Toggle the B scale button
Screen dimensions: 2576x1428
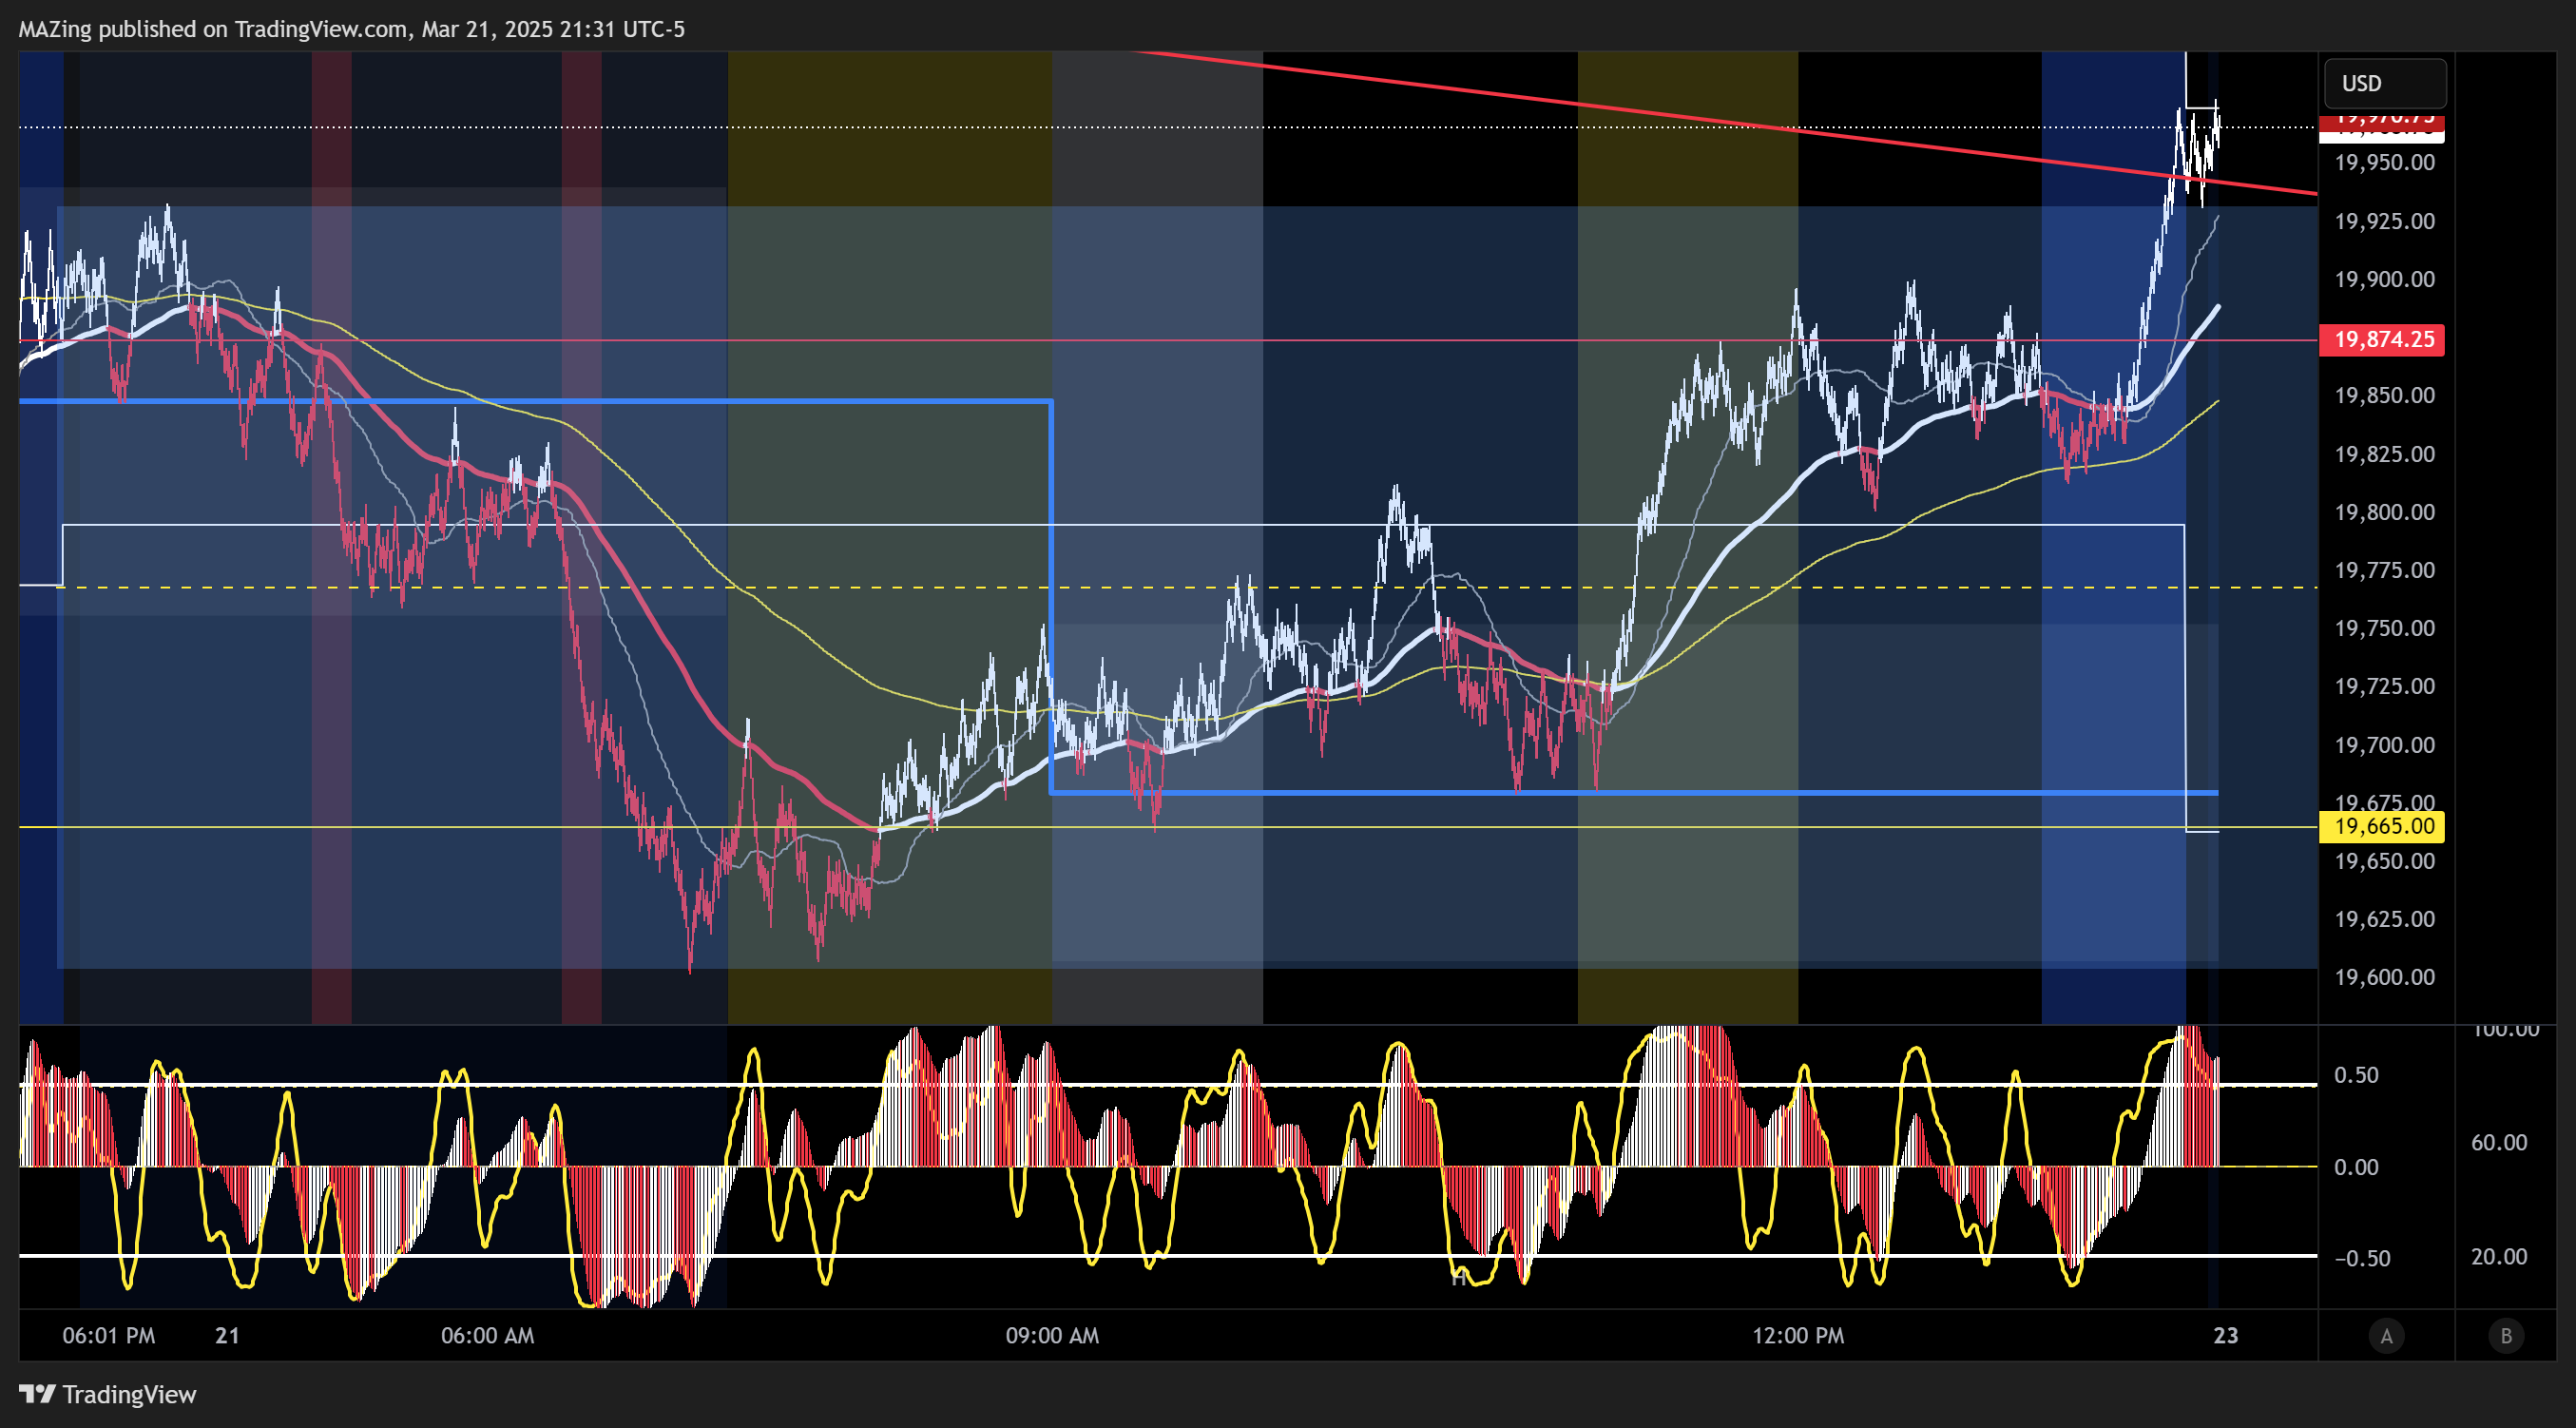click(2506, 1335)
